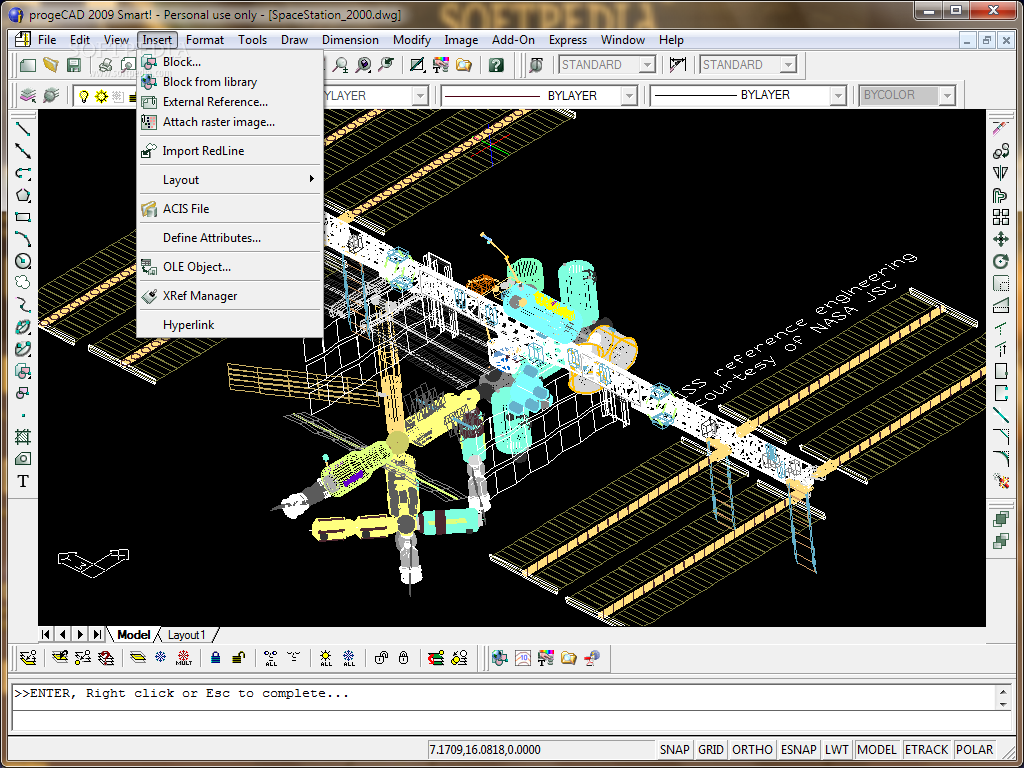Select the Copy objects tool
1024x768 pixels.
(x=1000, y=151)
